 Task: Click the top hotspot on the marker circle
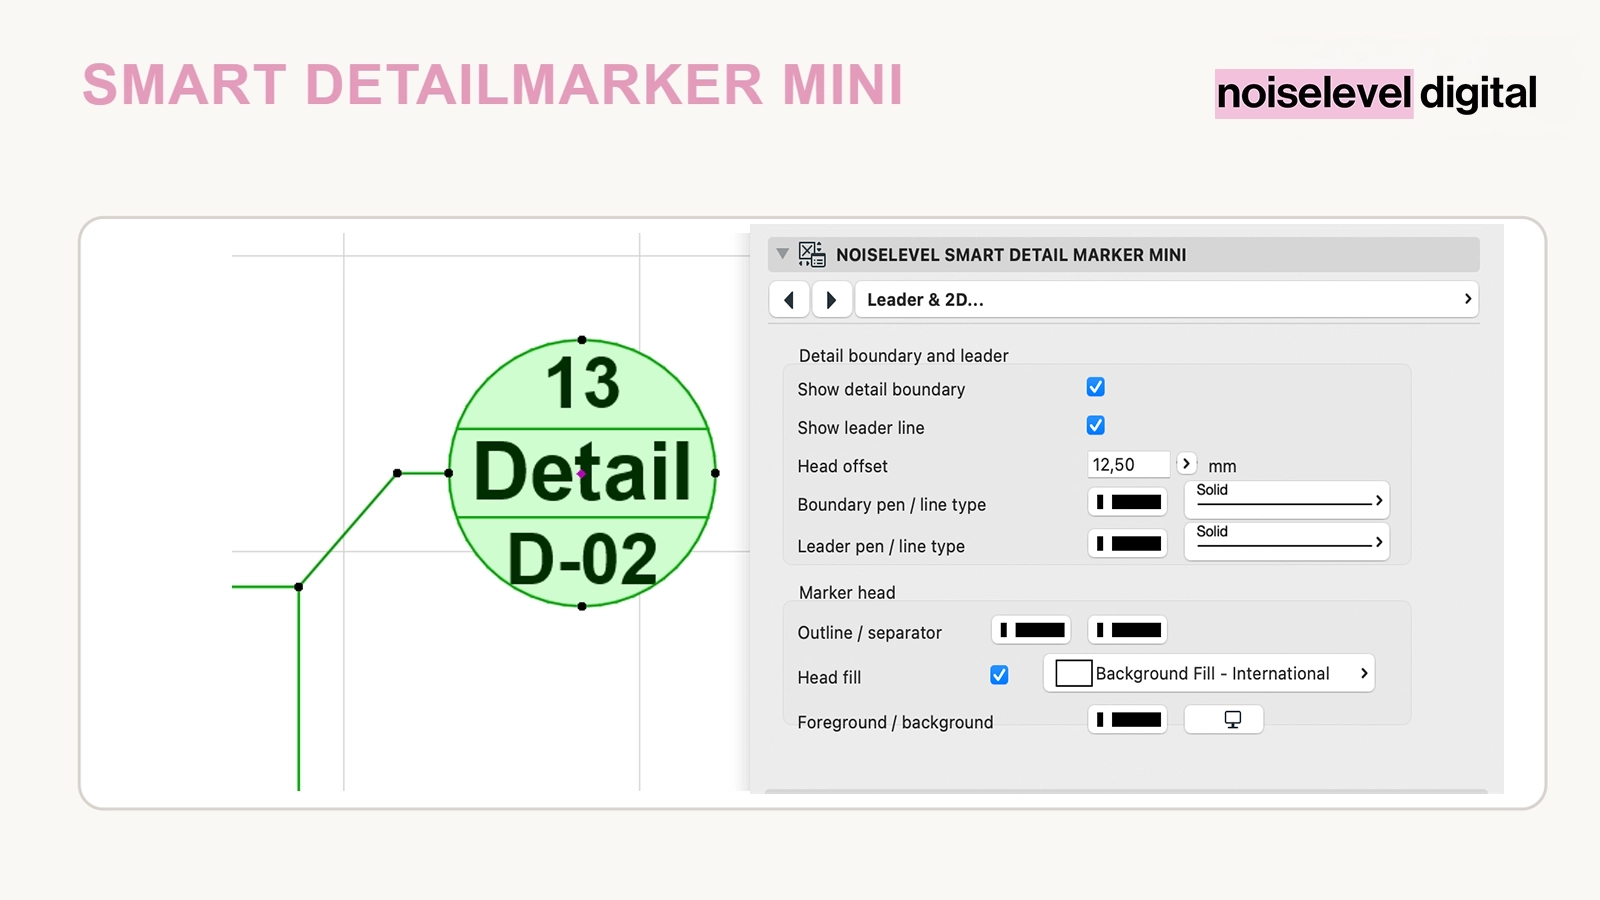pyautogui.click(x=582, y=340)
